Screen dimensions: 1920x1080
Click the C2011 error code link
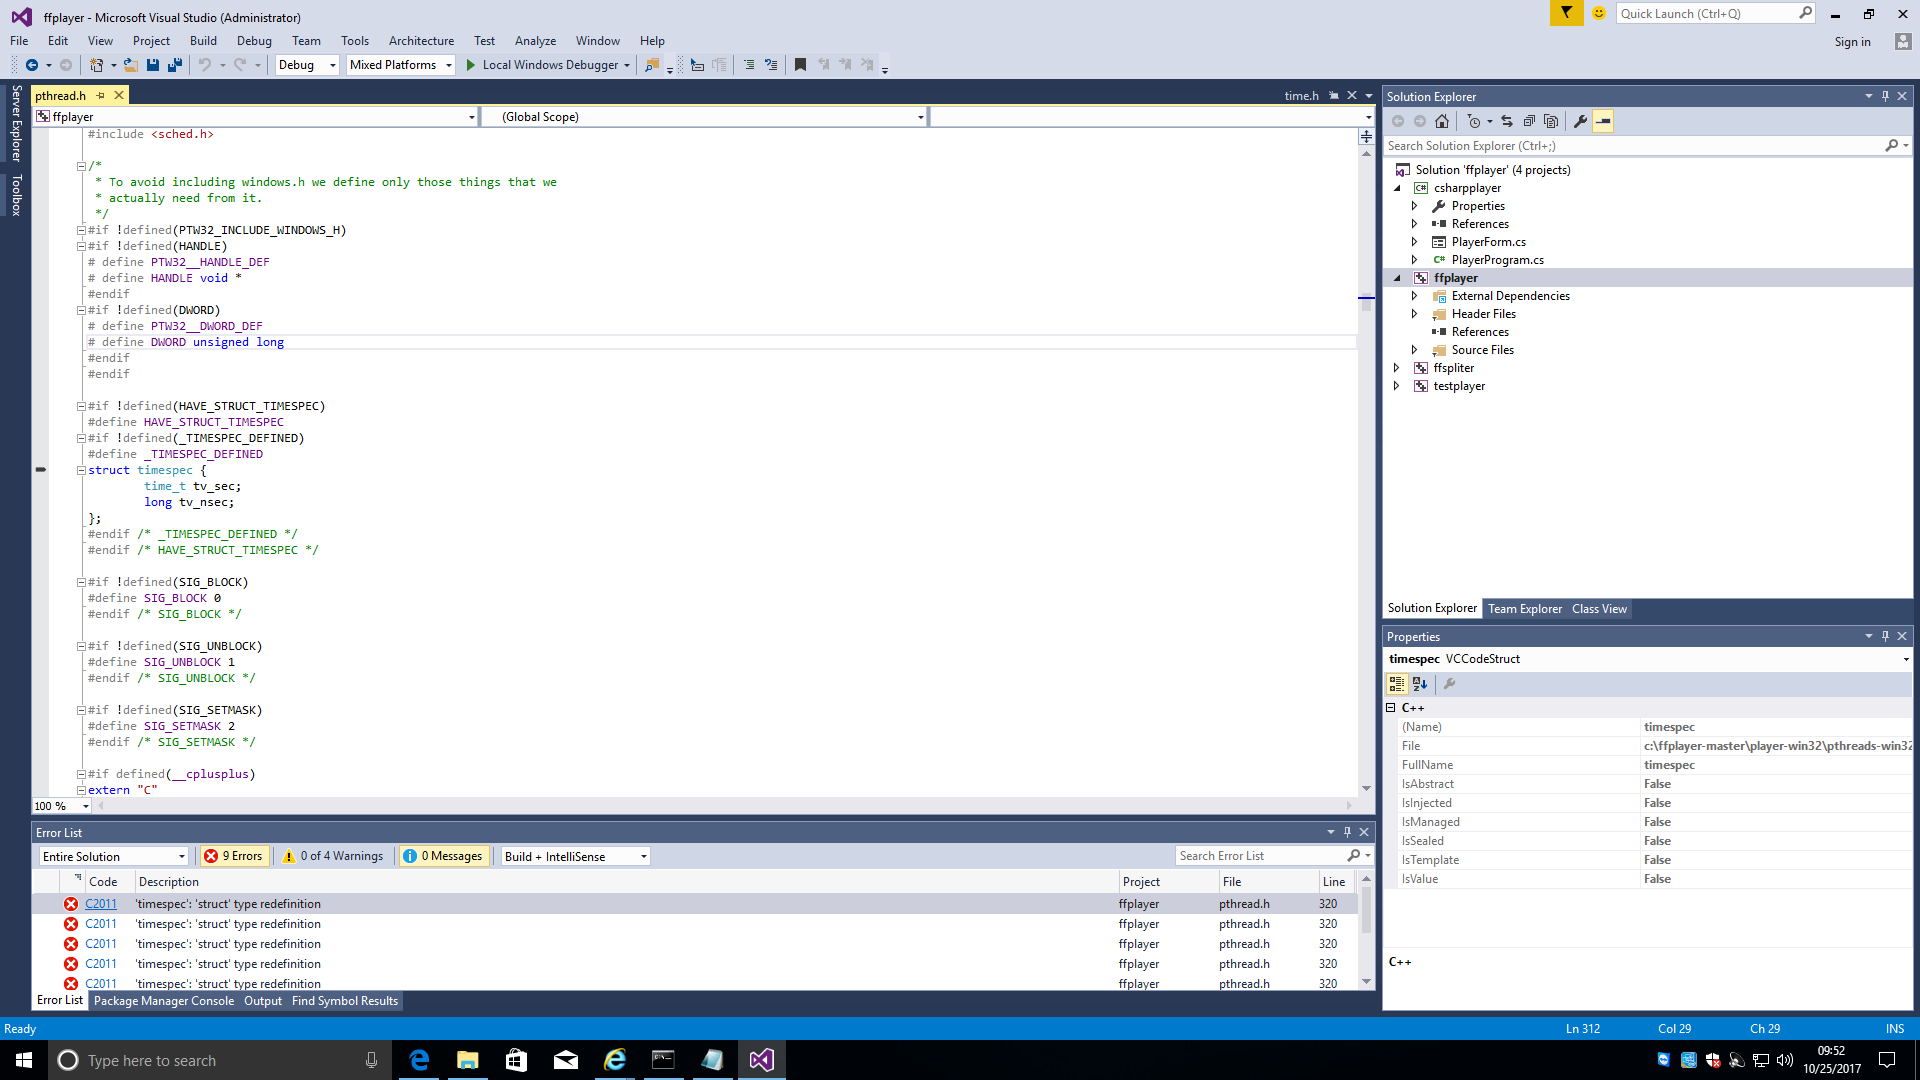pos(101,904)
